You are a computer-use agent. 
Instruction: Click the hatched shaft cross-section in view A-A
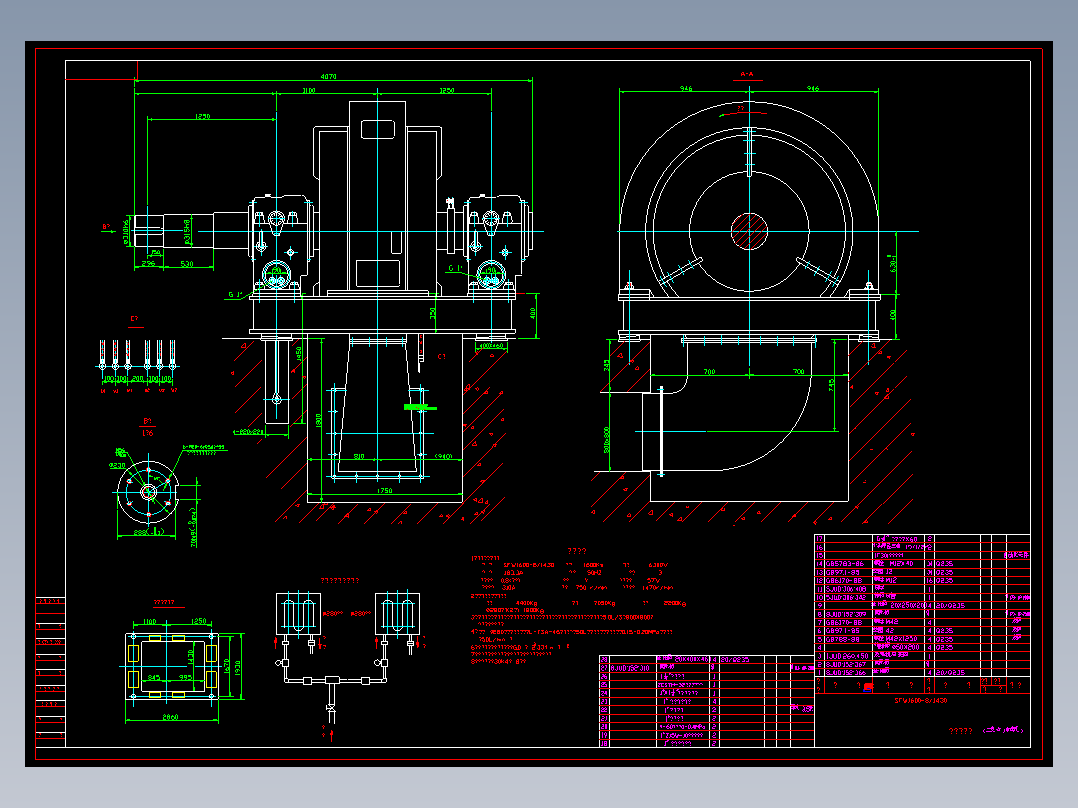(749, 230)
